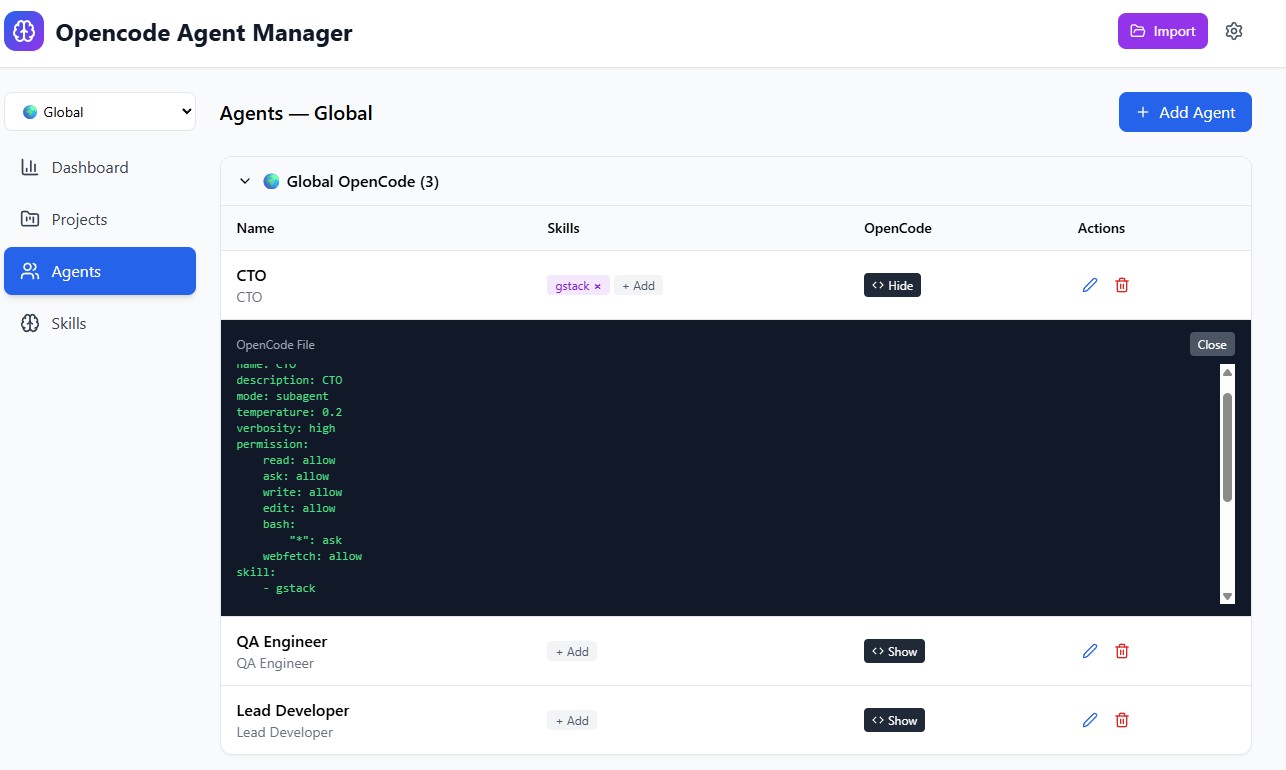This screenshot has height=770, width=1286.
Task: Edit the CTO agent with pencil icon
Action: [x=1090, y=285]
